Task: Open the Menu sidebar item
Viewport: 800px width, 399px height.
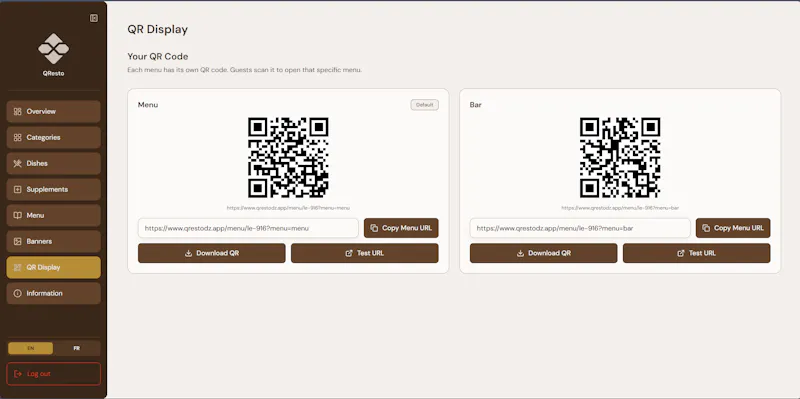Action: click(x=54, y=215)
